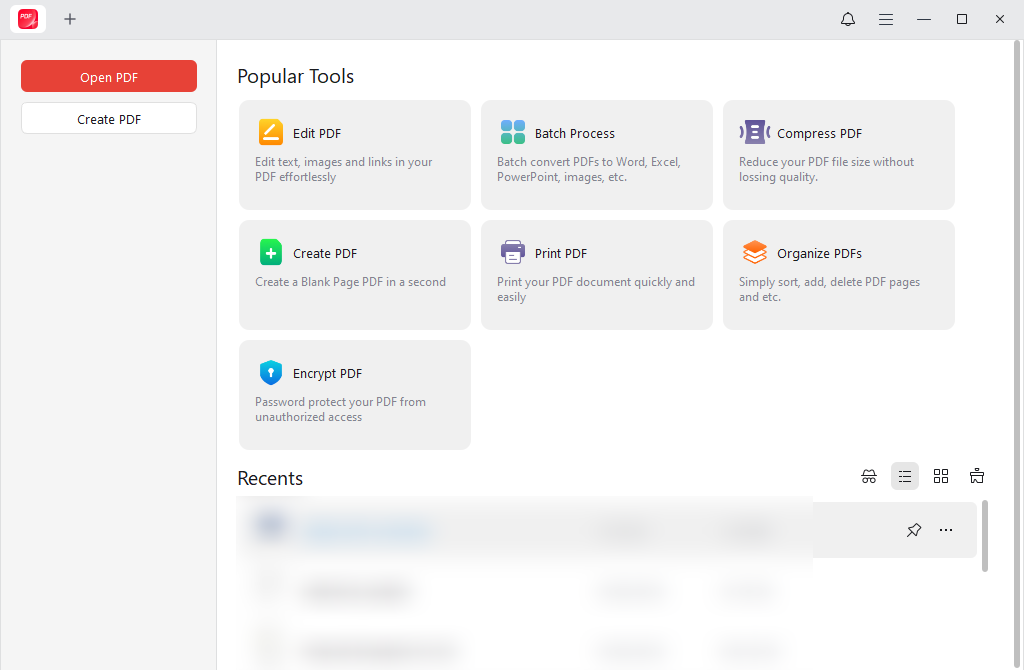The width and height of the screenshot is (1024, 670).
Task: Select the Create PDF blank page tool
Action: coord(354,275)
